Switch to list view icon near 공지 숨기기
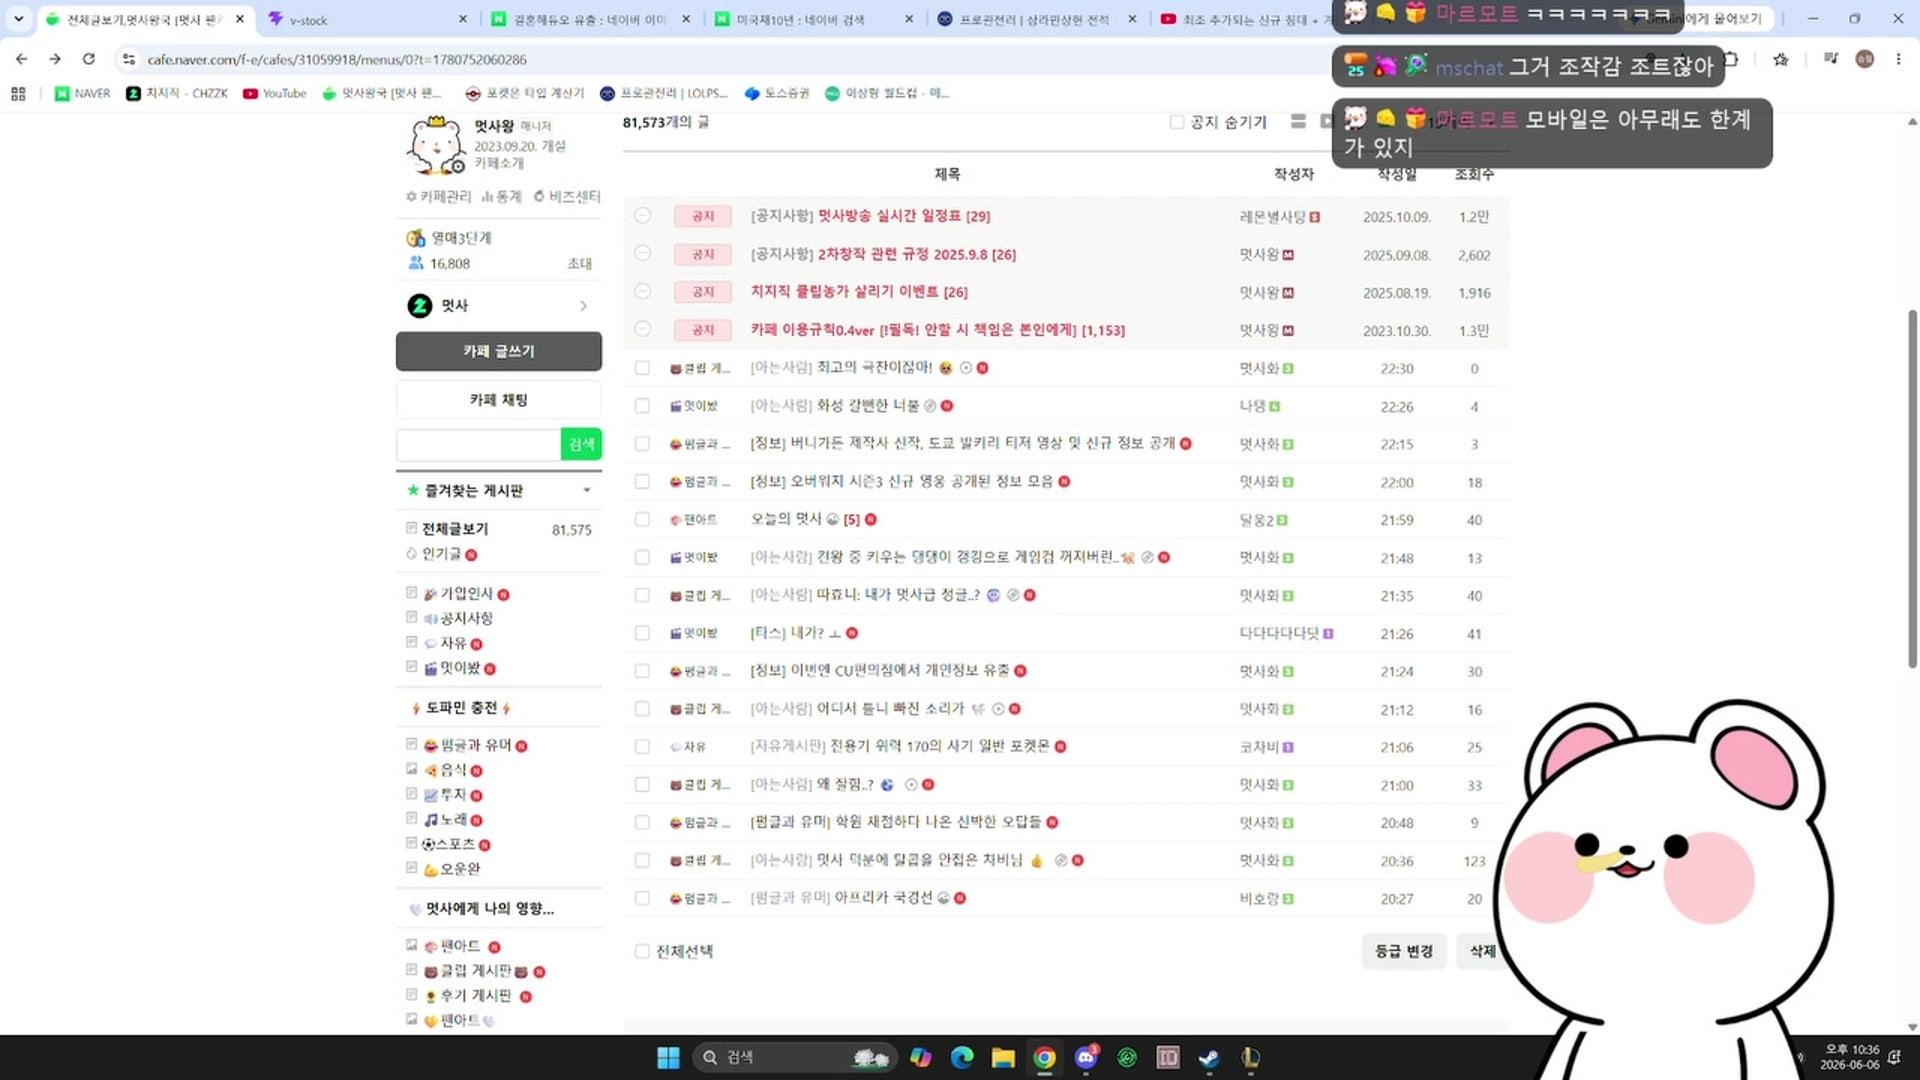This screenshot has height=1080, width=1920. 1298,121
